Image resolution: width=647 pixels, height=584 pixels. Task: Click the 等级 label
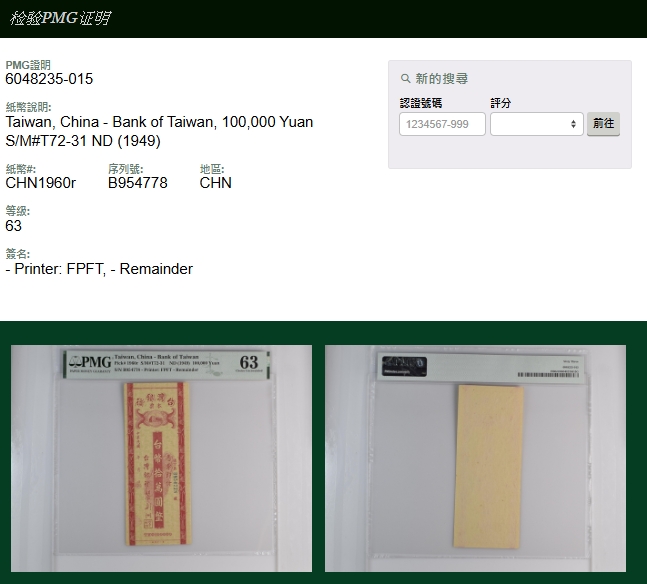click(x=18, y=211)
